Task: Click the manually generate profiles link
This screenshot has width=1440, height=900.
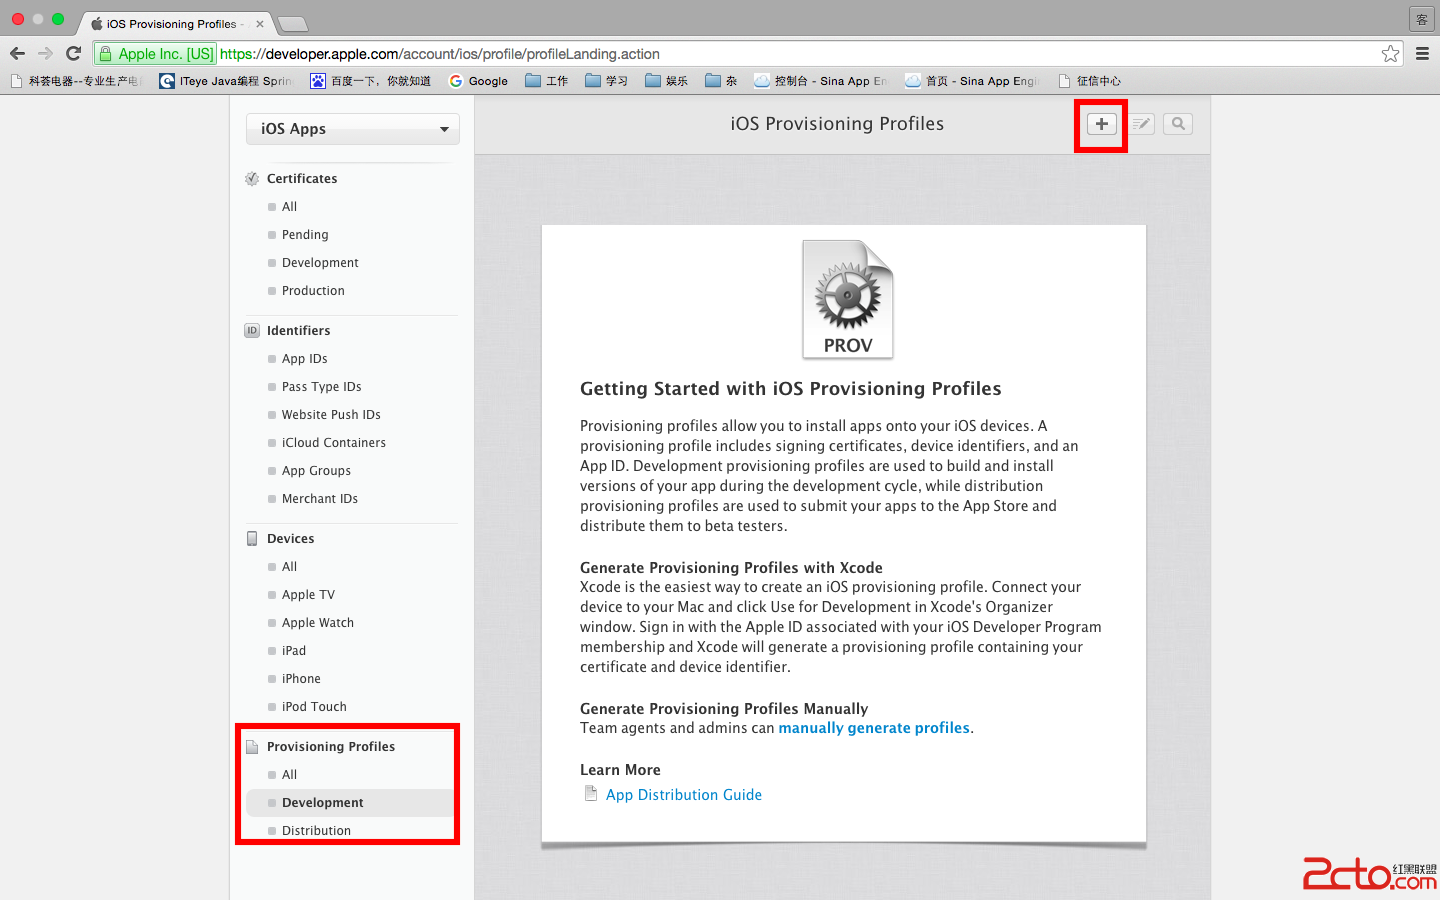Action: 874,728
